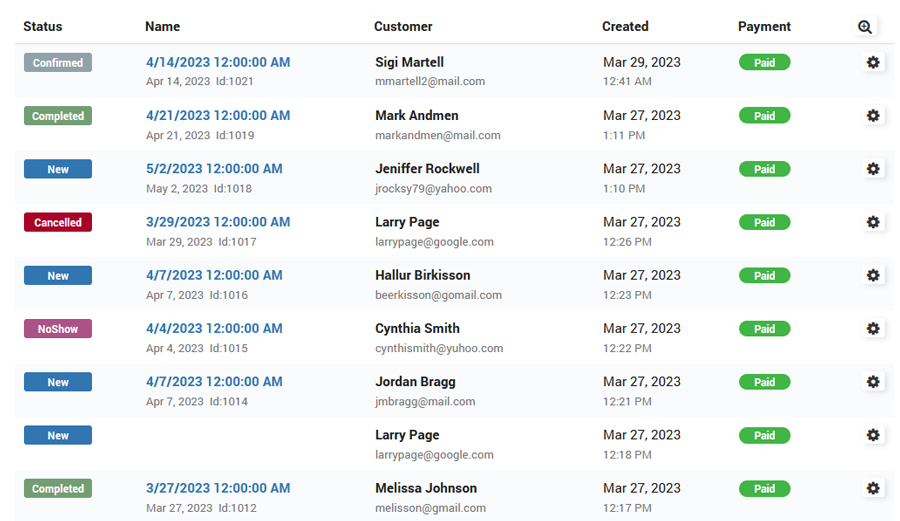Click gear icon for Melissa Johnson booking

pos(873,488)
